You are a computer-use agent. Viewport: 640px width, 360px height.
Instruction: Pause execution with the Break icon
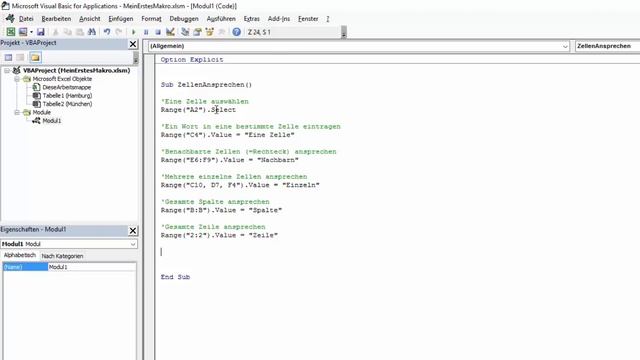click(x=146, y=32)
